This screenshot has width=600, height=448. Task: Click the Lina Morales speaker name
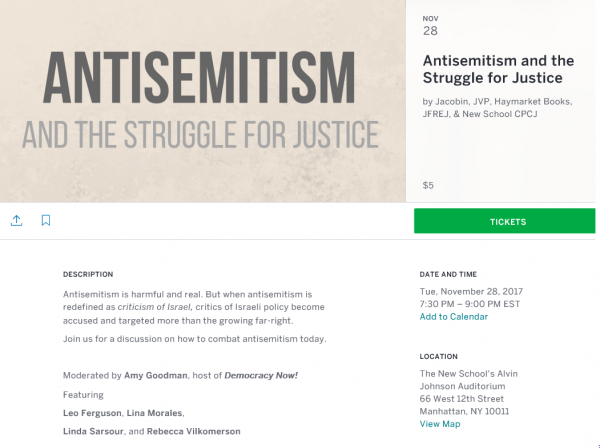tap(155, 413)
